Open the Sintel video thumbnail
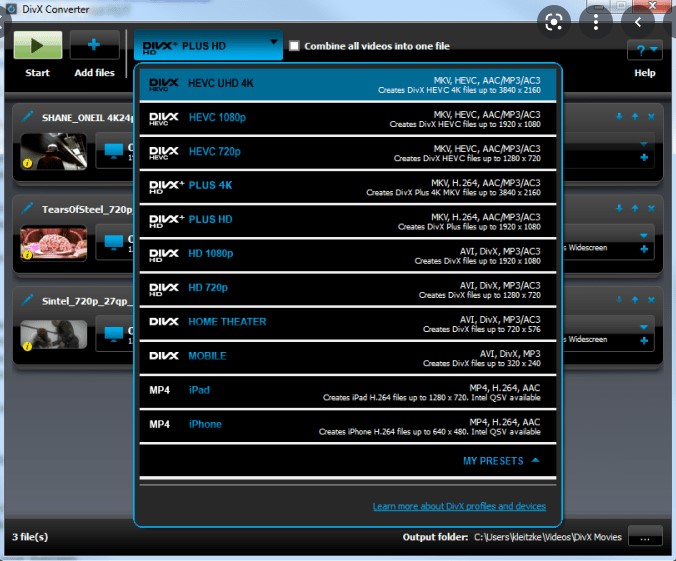This screenshot has width=676, height=561. click(x=53, y=335)
